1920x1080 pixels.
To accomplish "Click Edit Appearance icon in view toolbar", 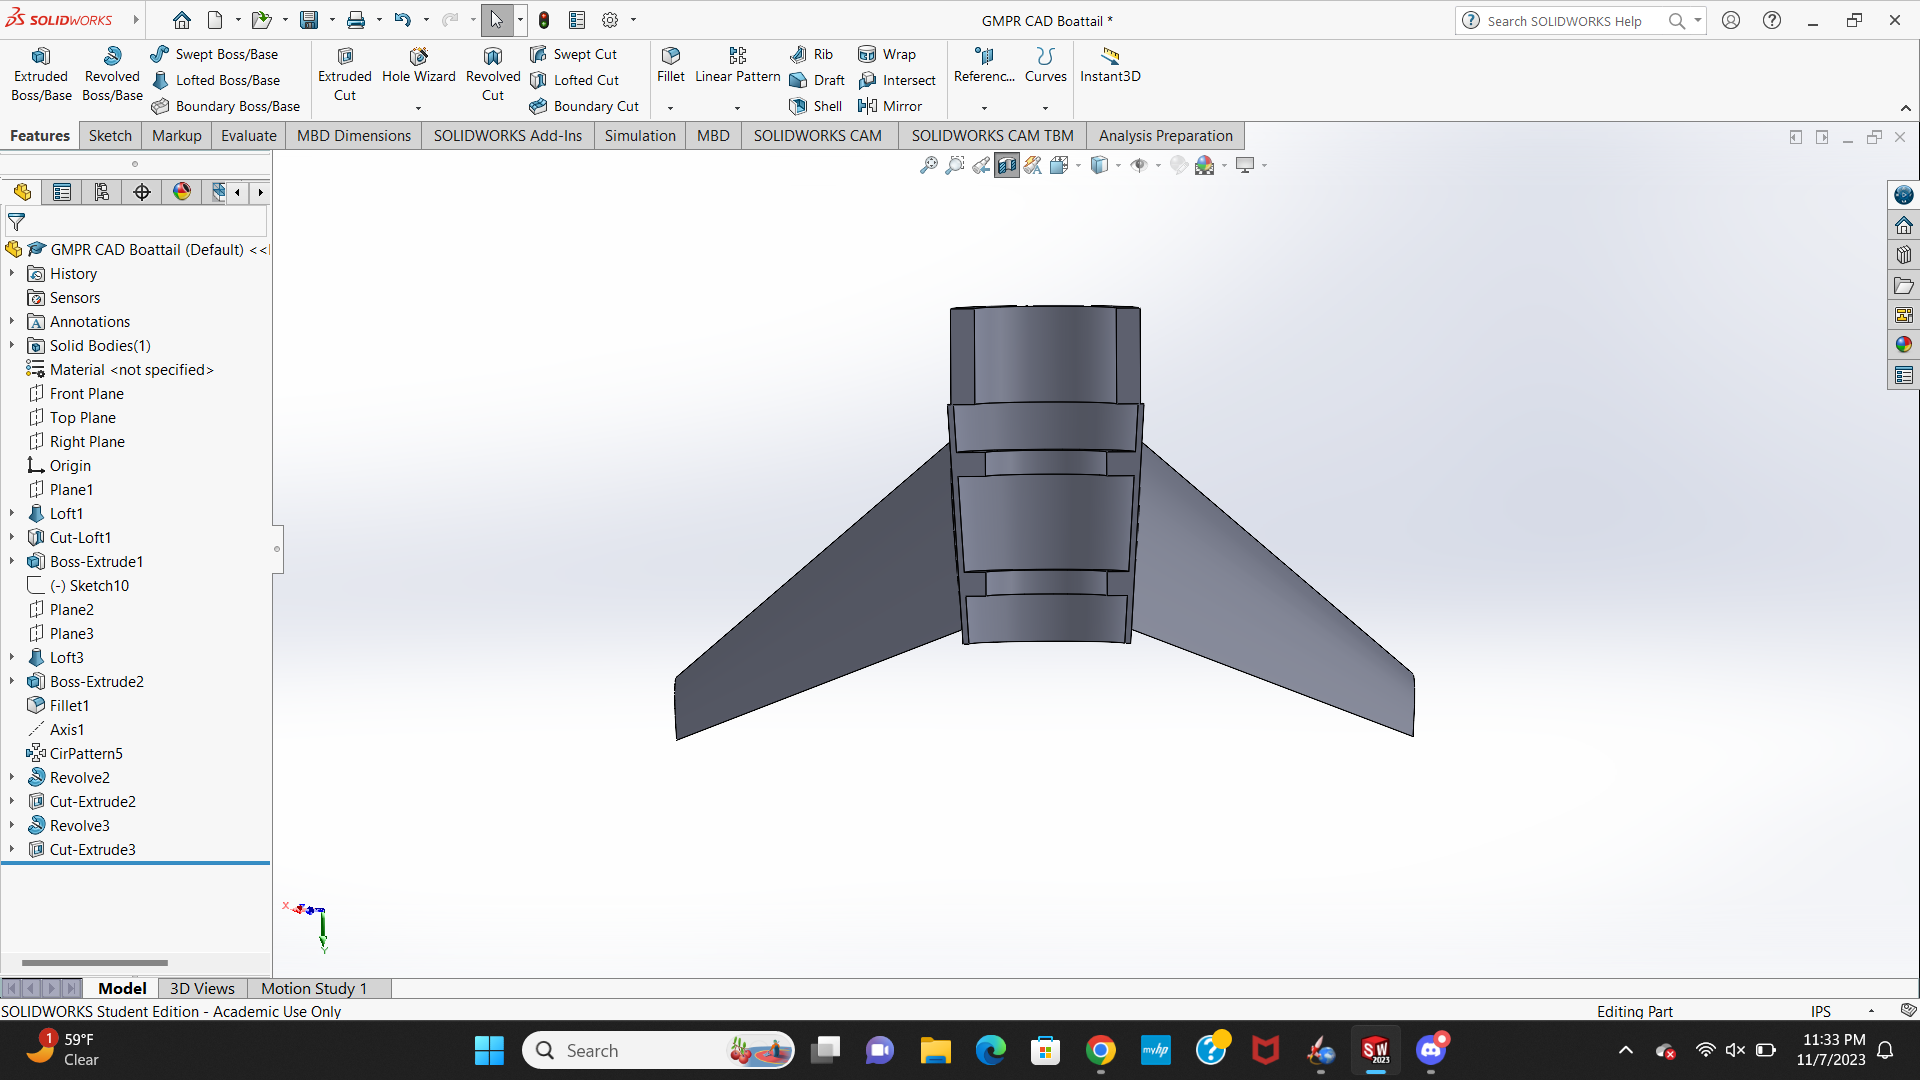I will pyautogui.click(x=1179, y=165).
